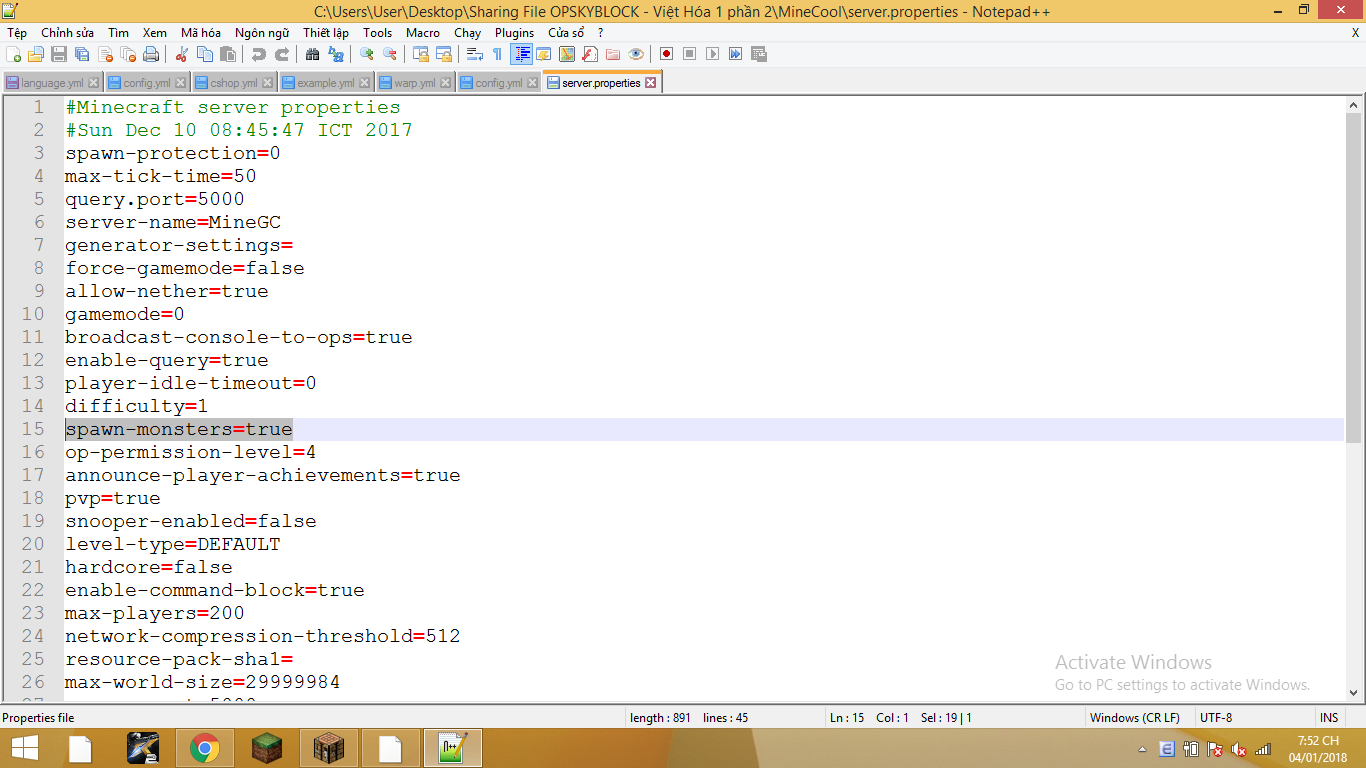Screen dimensions: 1366x768
Task: Open the Macro menu
Action: point(423,33)
